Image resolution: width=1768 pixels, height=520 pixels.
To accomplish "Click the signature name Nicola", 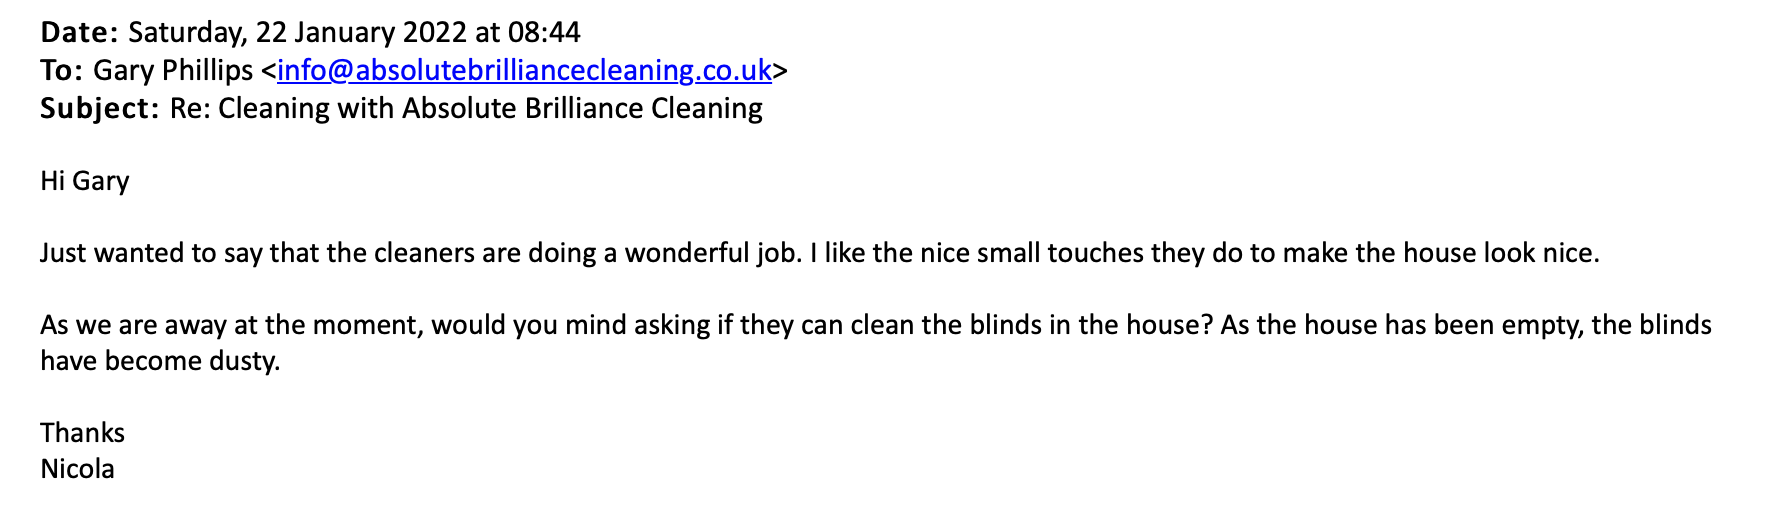I will pyautogui.click(x=77, y=469).
